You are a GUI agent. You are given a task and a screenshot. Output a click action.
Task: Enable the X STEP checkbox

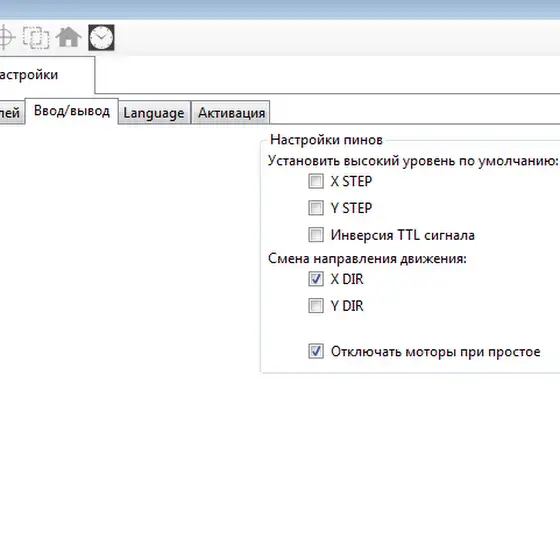[x=316, y=181]
